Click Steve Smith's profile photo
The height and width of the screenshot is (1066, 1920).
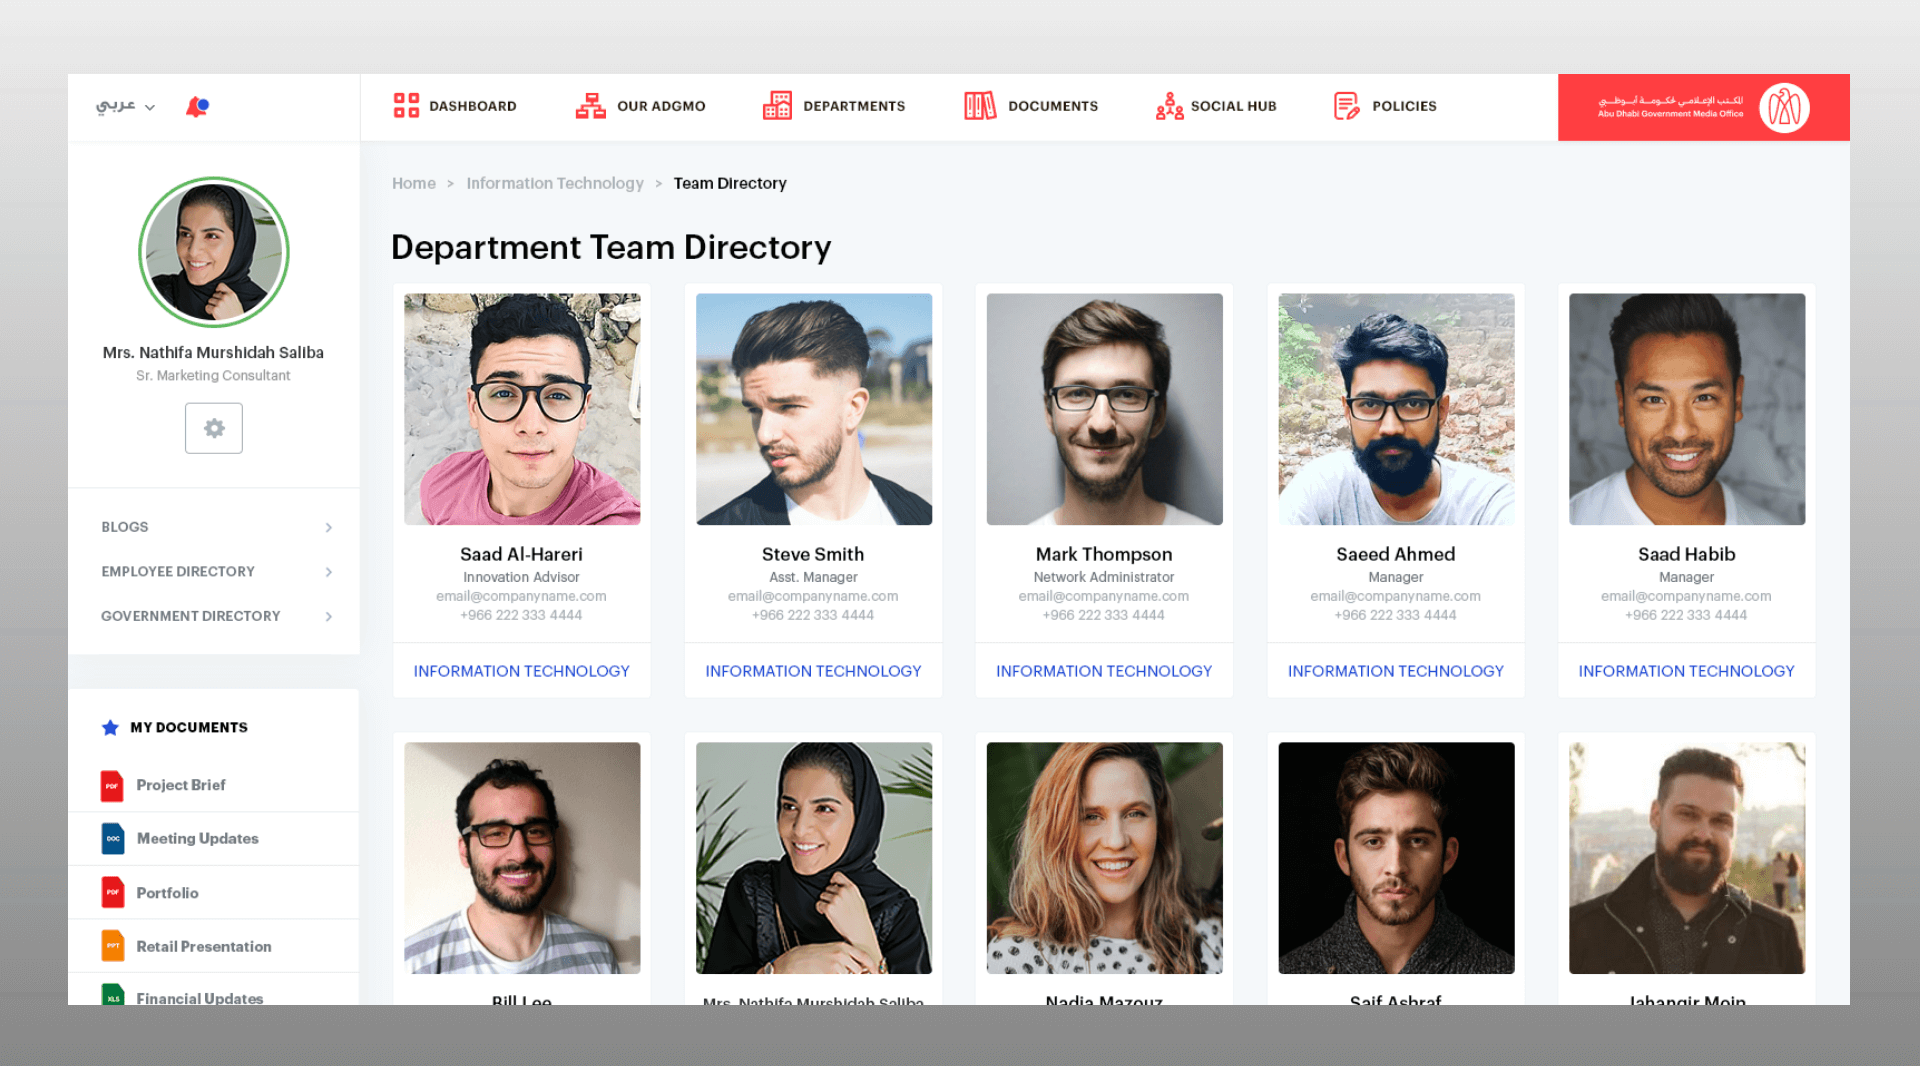[814, 409]
